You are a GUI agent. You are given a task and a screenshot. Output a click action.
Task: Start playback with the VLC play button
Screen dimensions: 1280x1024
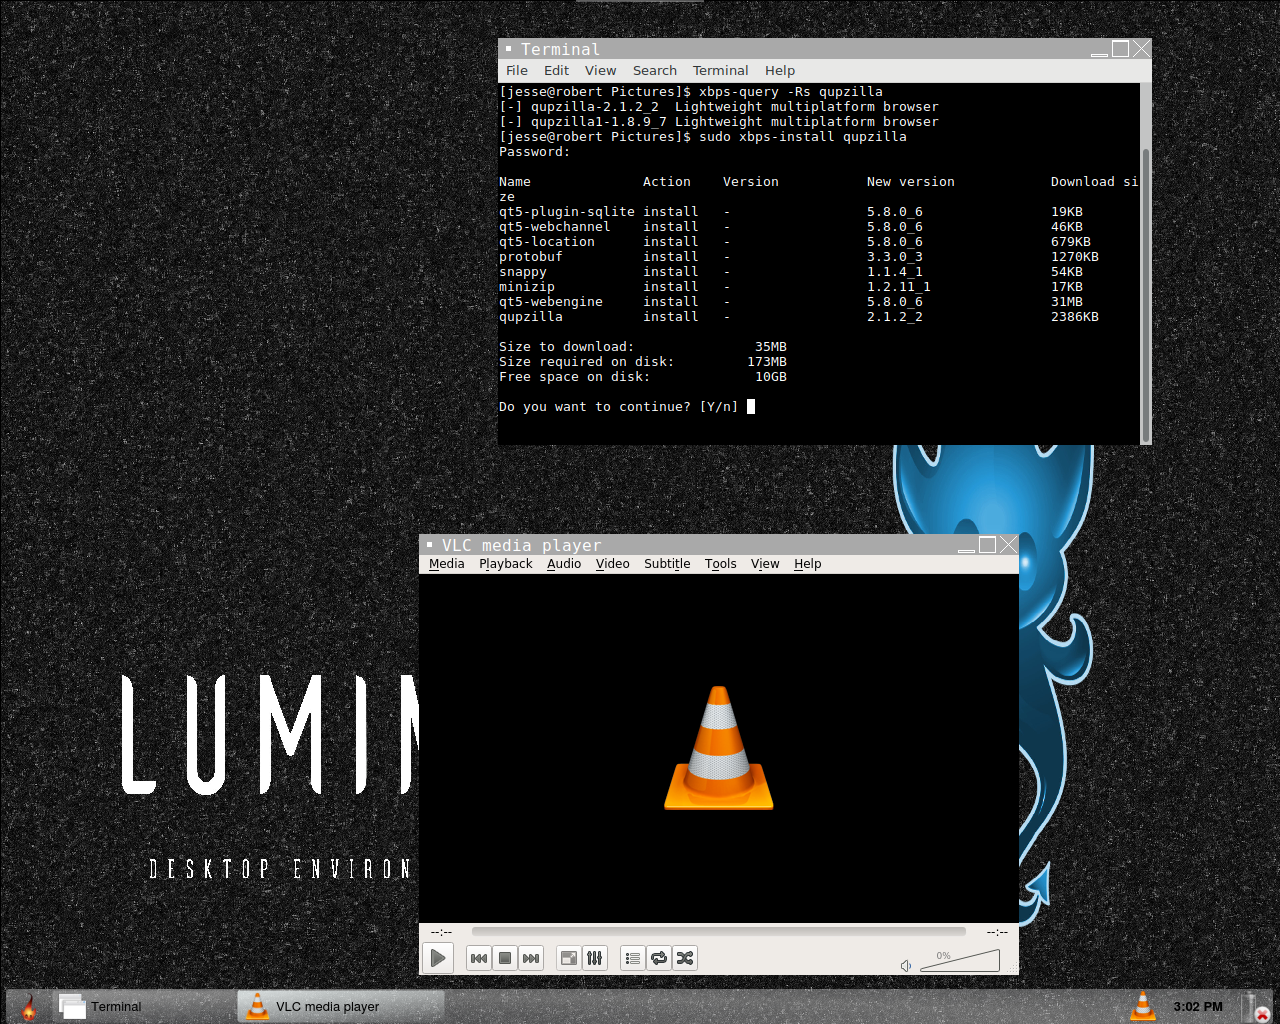(438, 958)
